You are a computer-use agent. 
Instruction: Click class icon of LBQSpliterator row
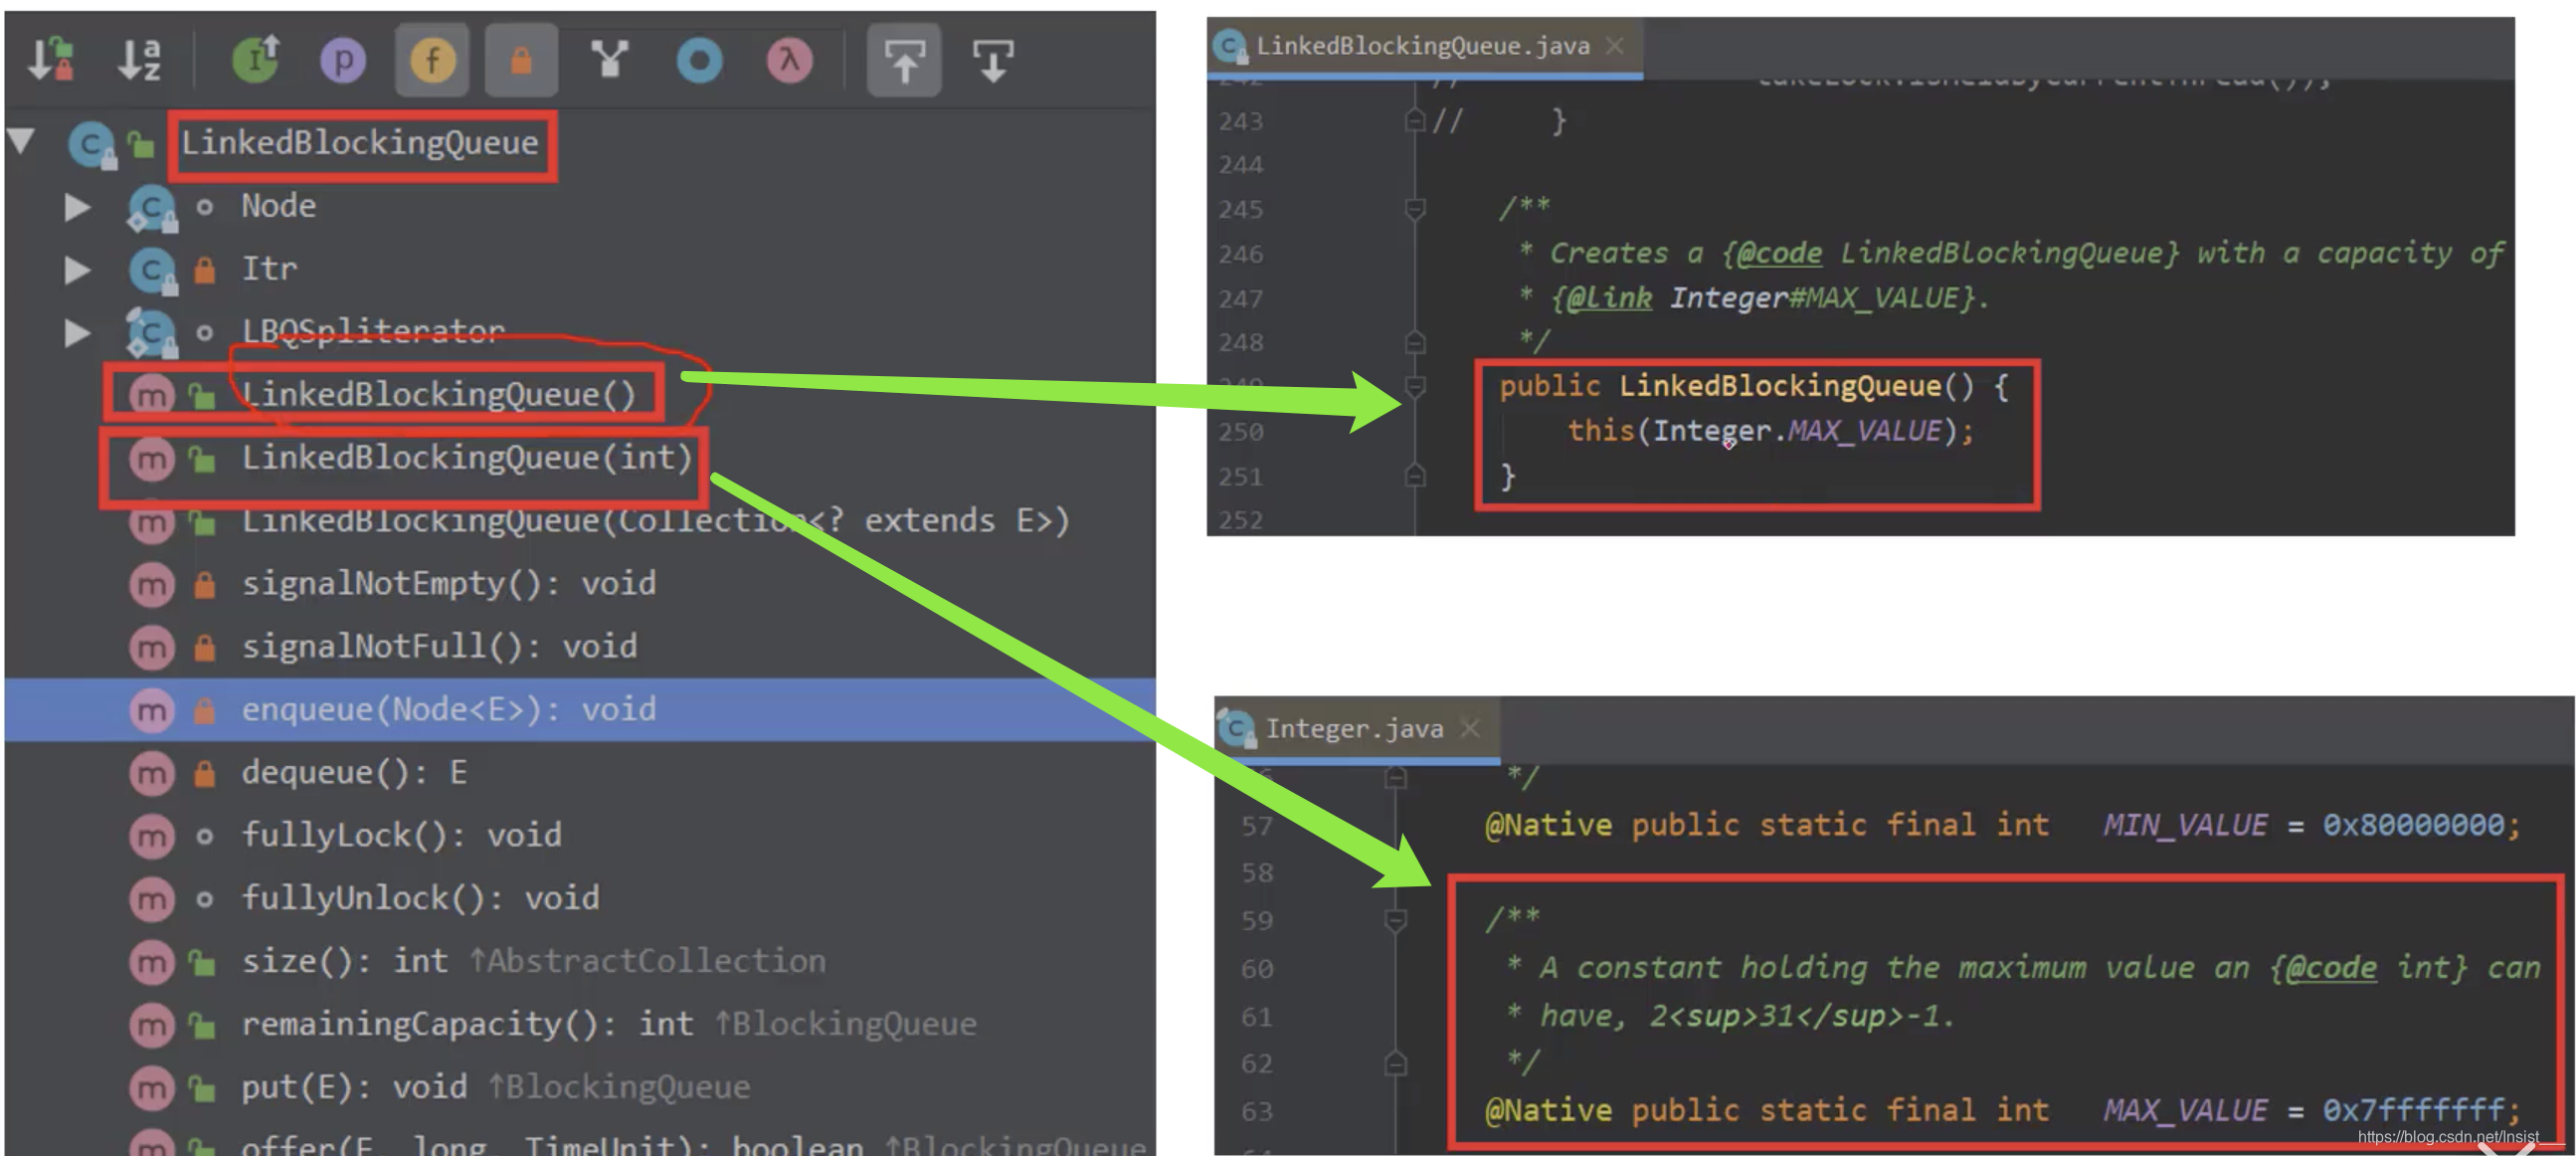152,333
